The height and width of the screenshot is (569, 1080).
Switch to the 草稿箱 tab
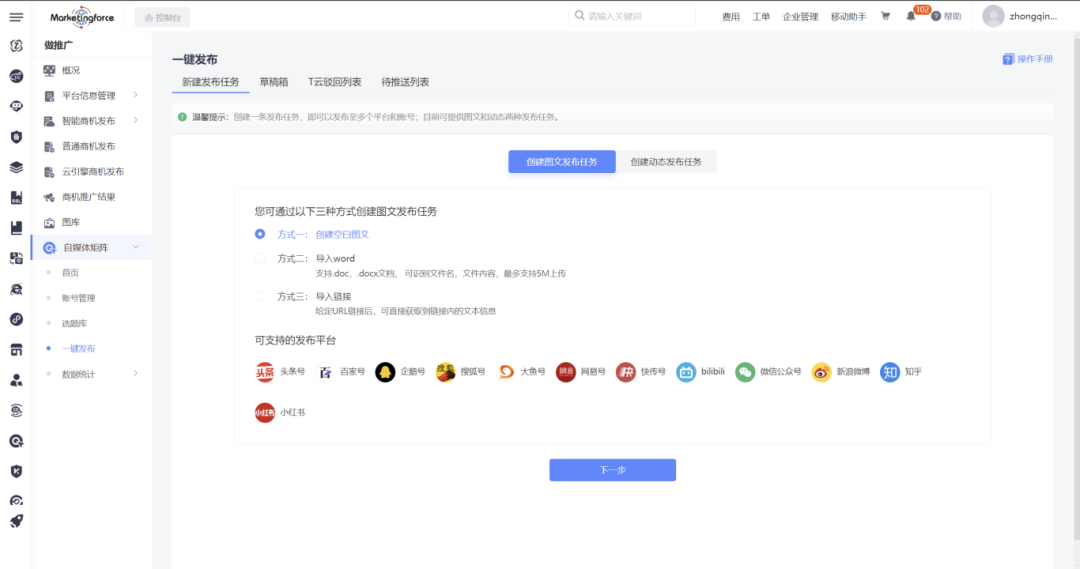pos(273,82)
